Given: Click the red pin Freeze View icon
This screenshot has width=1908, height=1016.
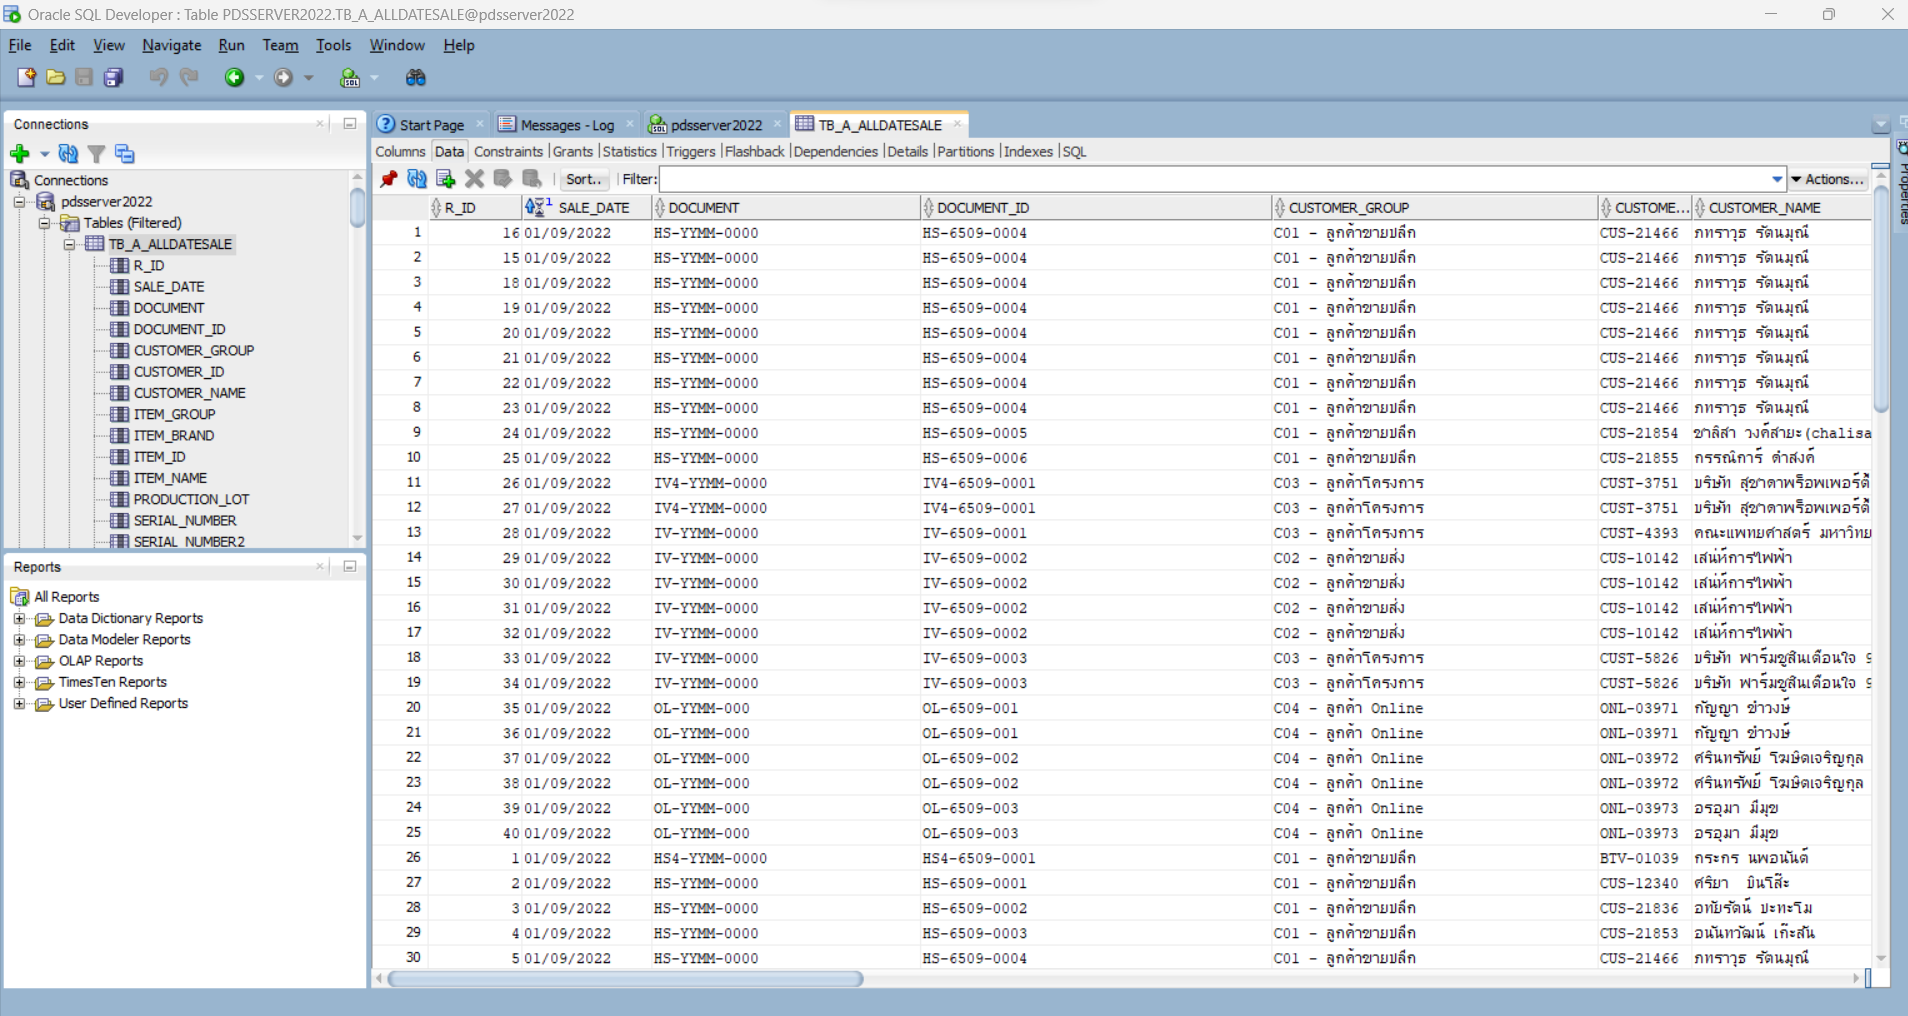Looking at the screenshot, I should [389, 179].
